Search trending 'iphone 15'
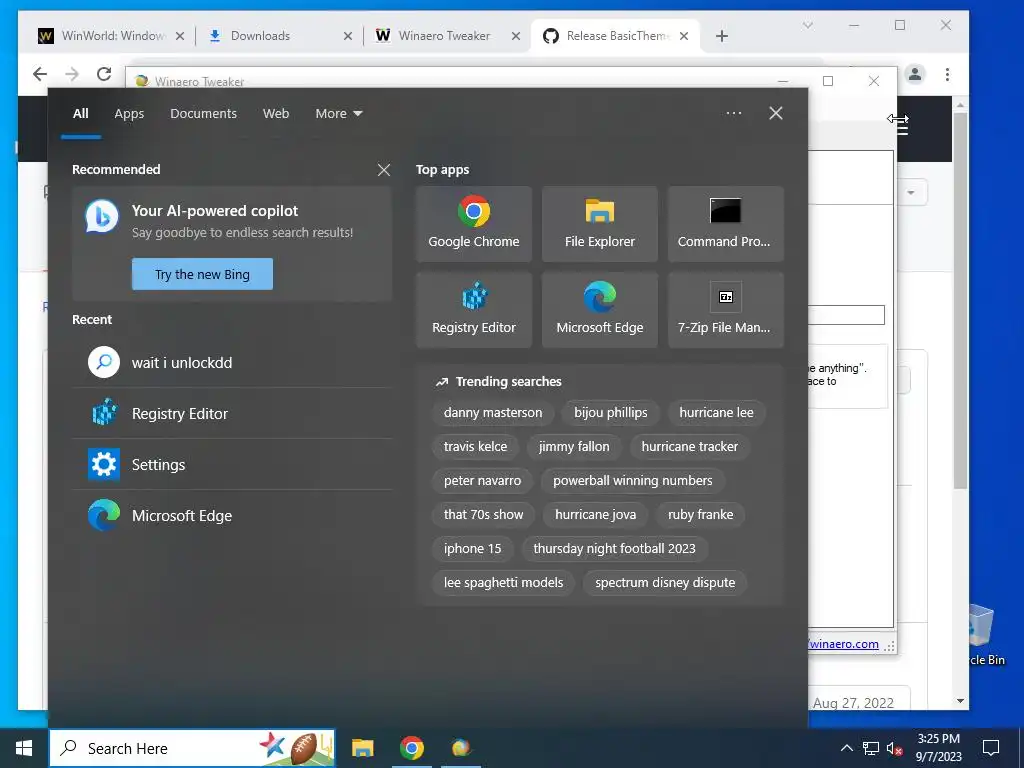Viewport: 1024px width, 768px height. coord(473,549)
